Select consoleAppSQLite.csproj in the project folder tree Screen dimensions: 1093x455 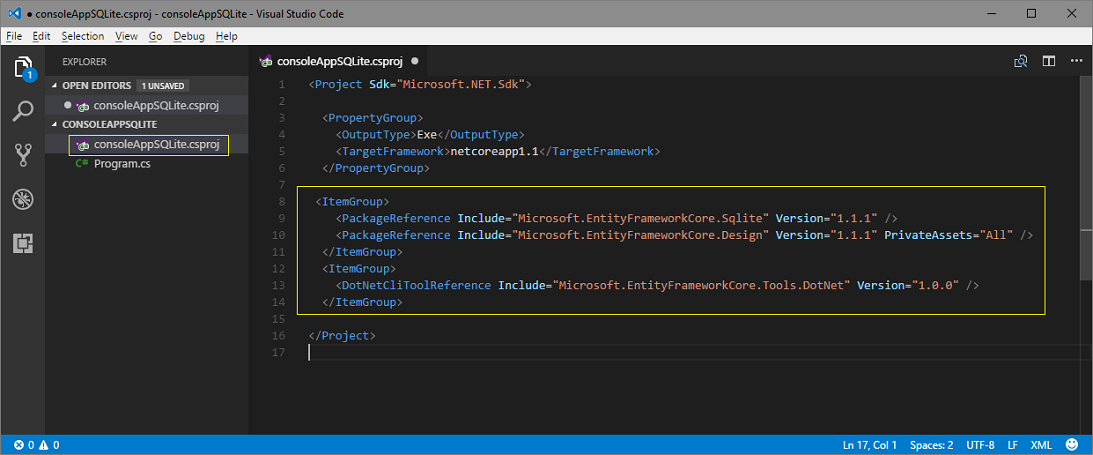tap(147, 145)
